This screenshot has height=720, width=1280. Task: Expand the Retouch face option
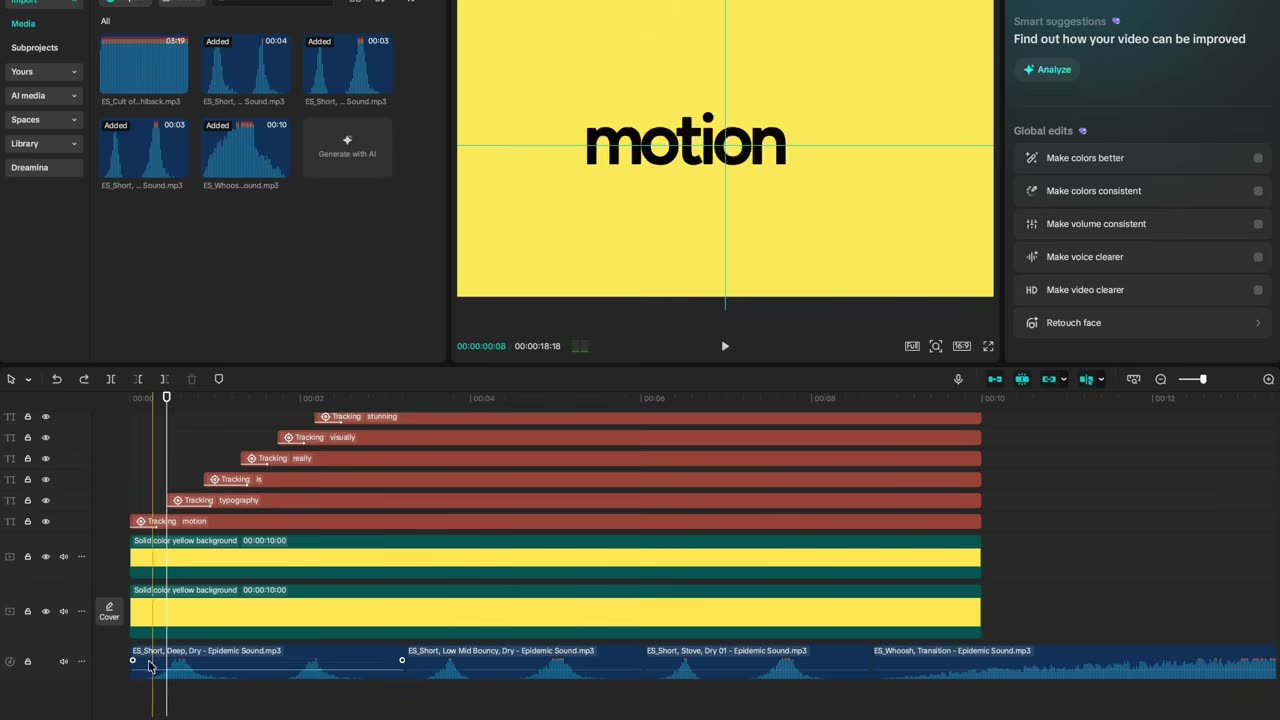point(1142,323)
